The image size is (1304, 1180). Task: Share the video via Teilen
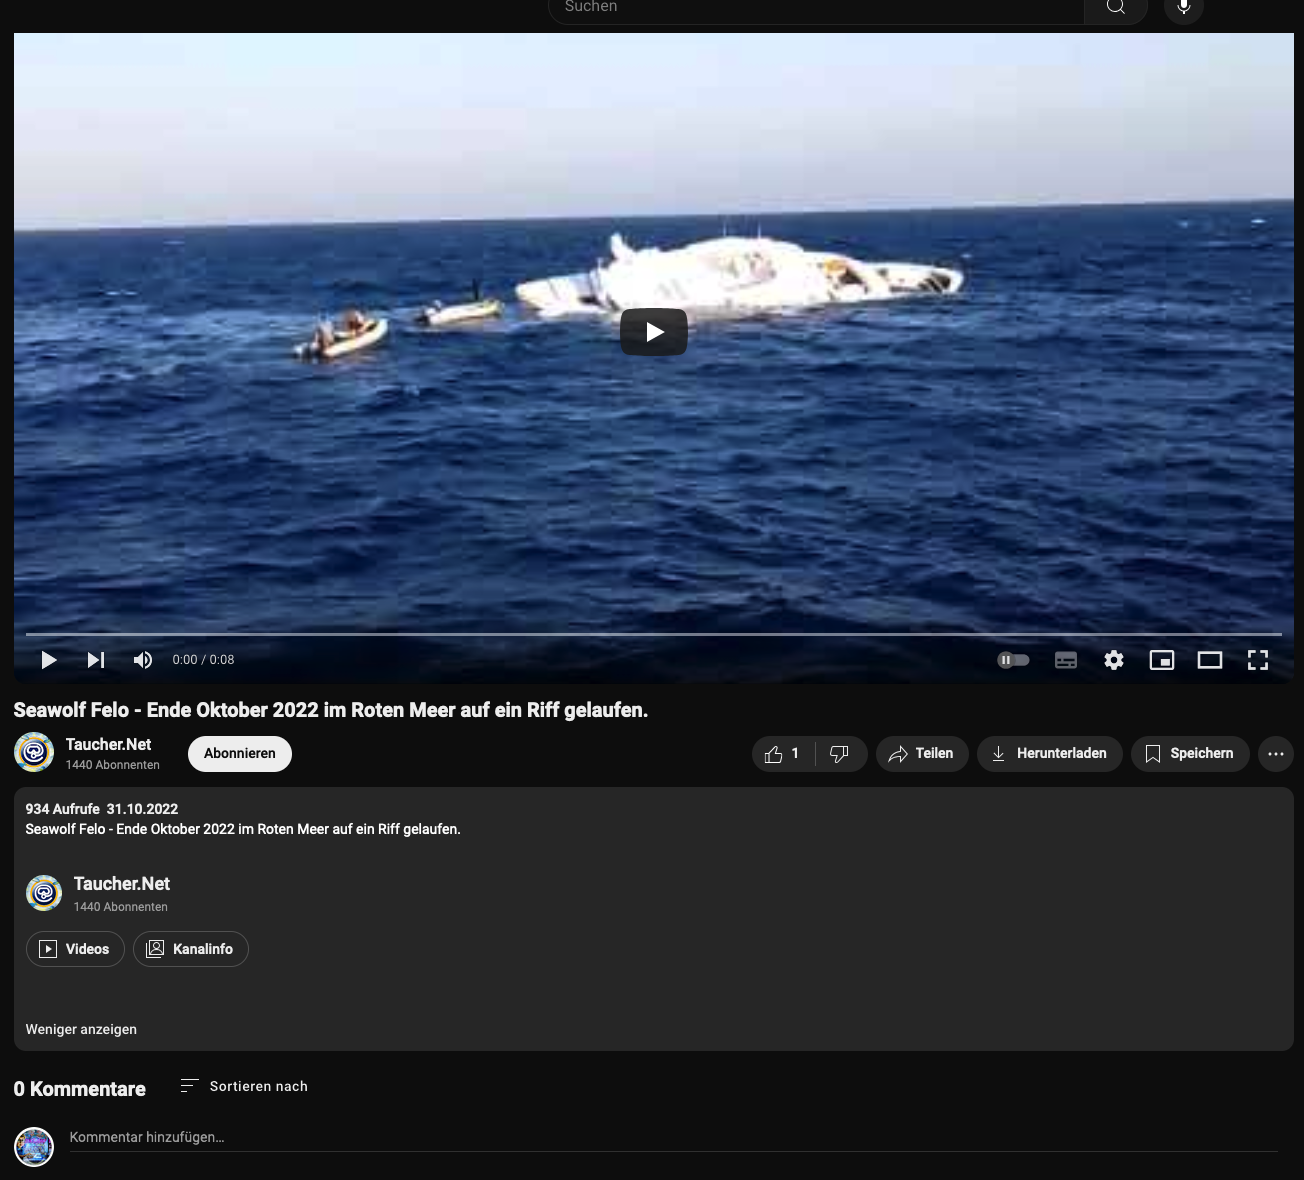(x=922, y=754)
